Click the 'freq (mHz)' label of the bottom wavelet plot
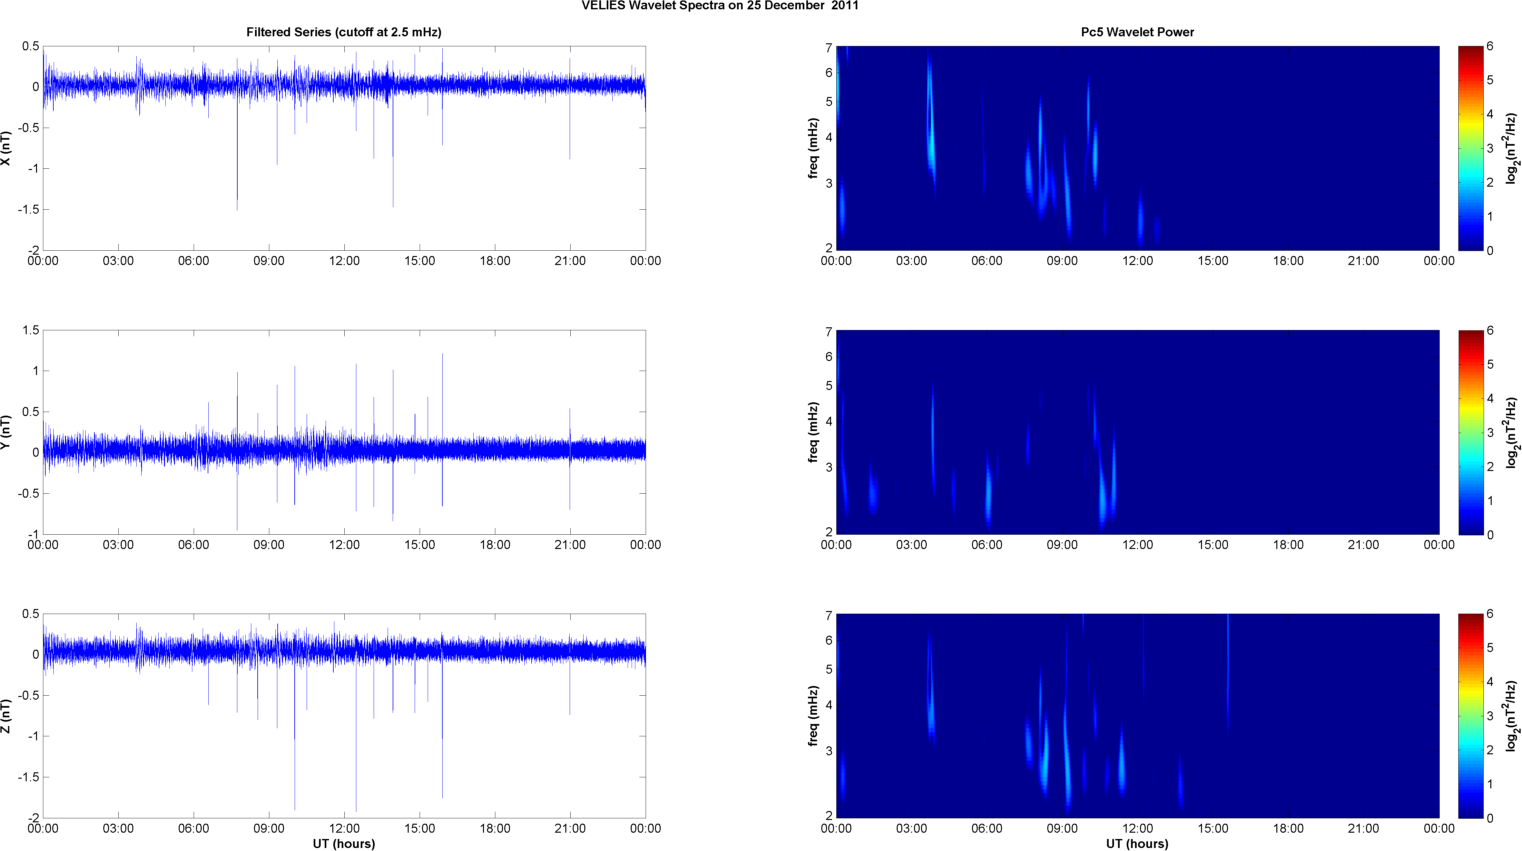Image resolution: width=1522 pixels, height=851 pixels. 813,716
